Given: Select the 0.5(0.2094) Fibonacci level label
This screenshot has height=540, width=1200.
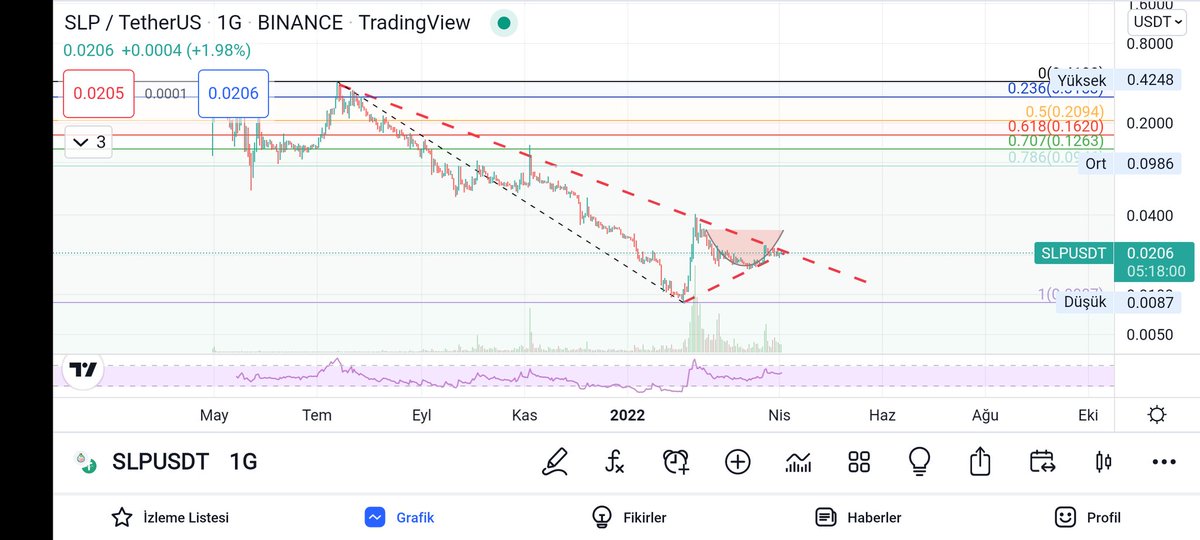Looking at the screenshot, I should 1065,111.
